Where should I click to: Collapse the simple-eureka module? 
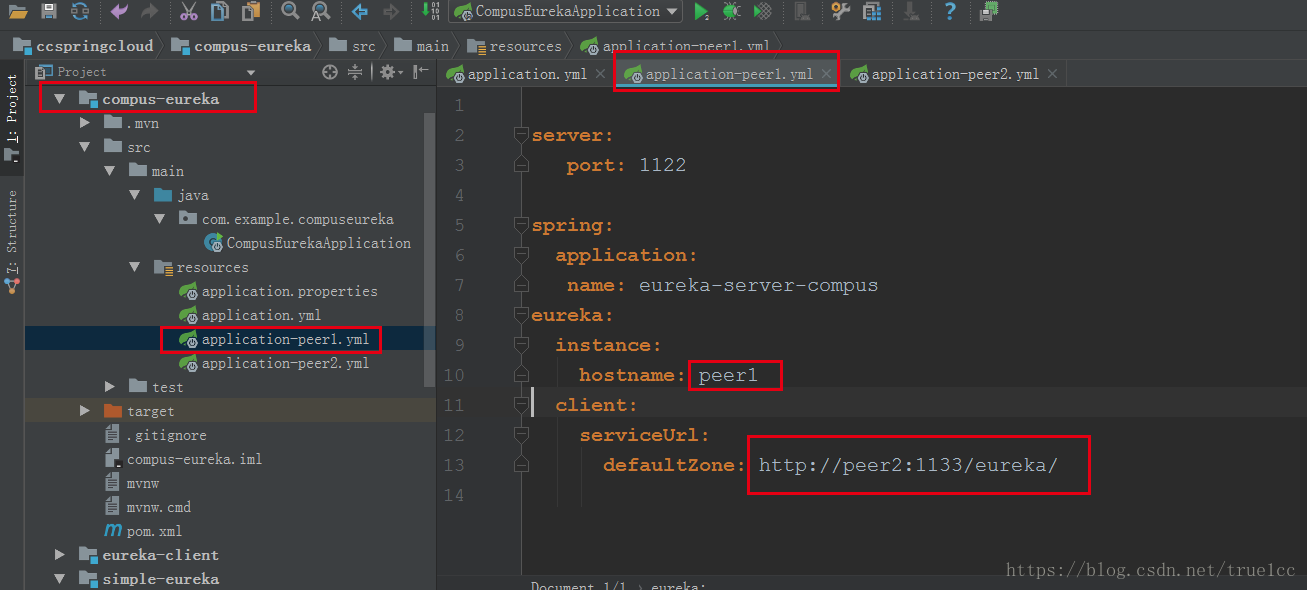point(60,579)
